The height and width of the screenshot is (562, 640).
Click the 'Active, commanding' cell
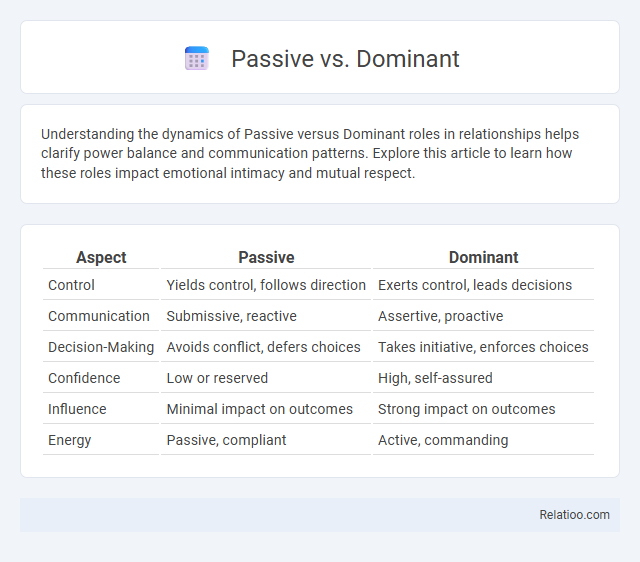[x=443, y=440]
